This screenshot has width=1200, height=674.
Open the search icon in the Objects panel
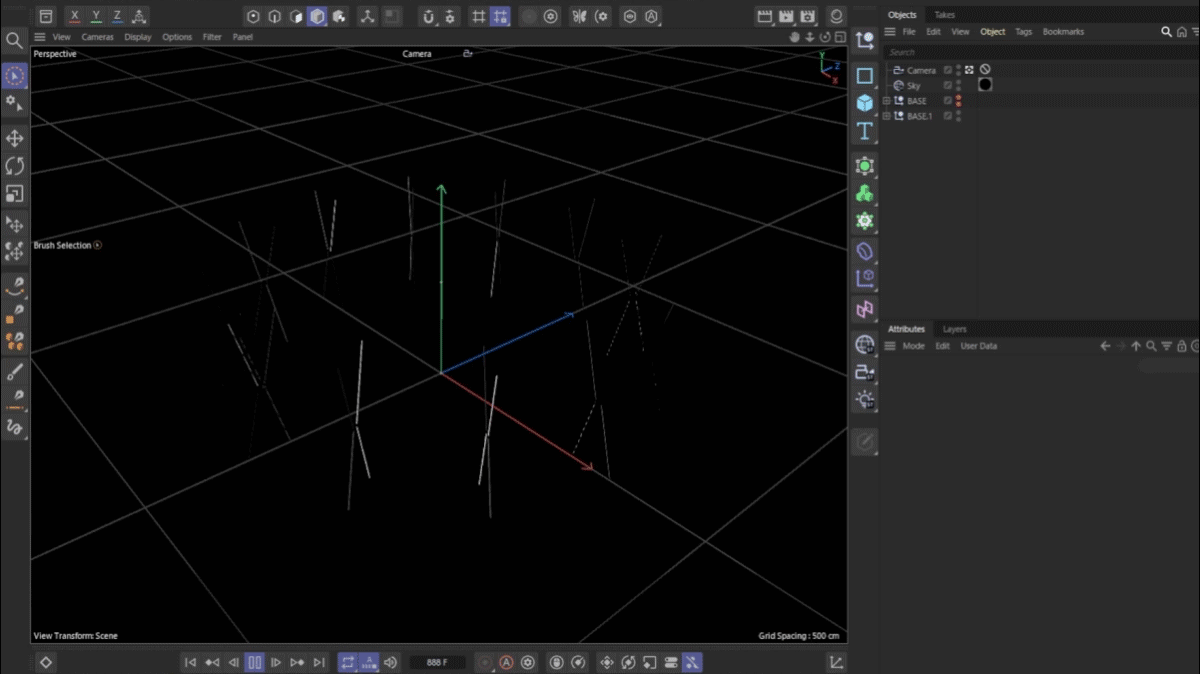coord(1167,31)
